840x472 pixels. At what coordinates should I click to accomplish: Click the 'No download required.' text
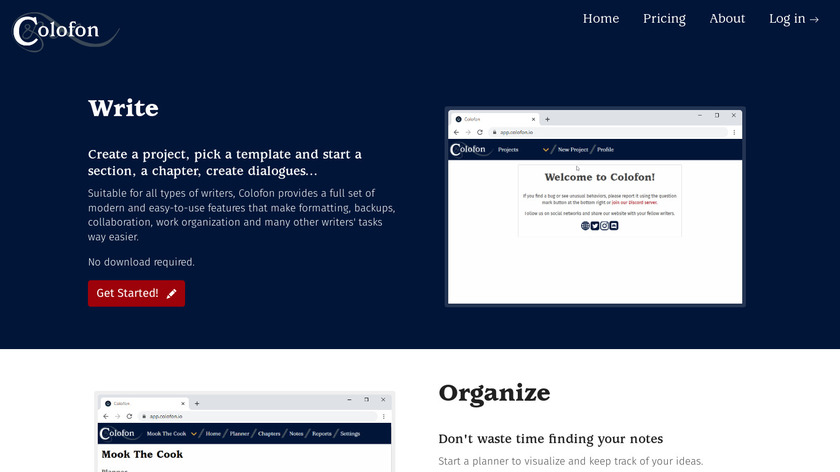(x=141, y=262)
